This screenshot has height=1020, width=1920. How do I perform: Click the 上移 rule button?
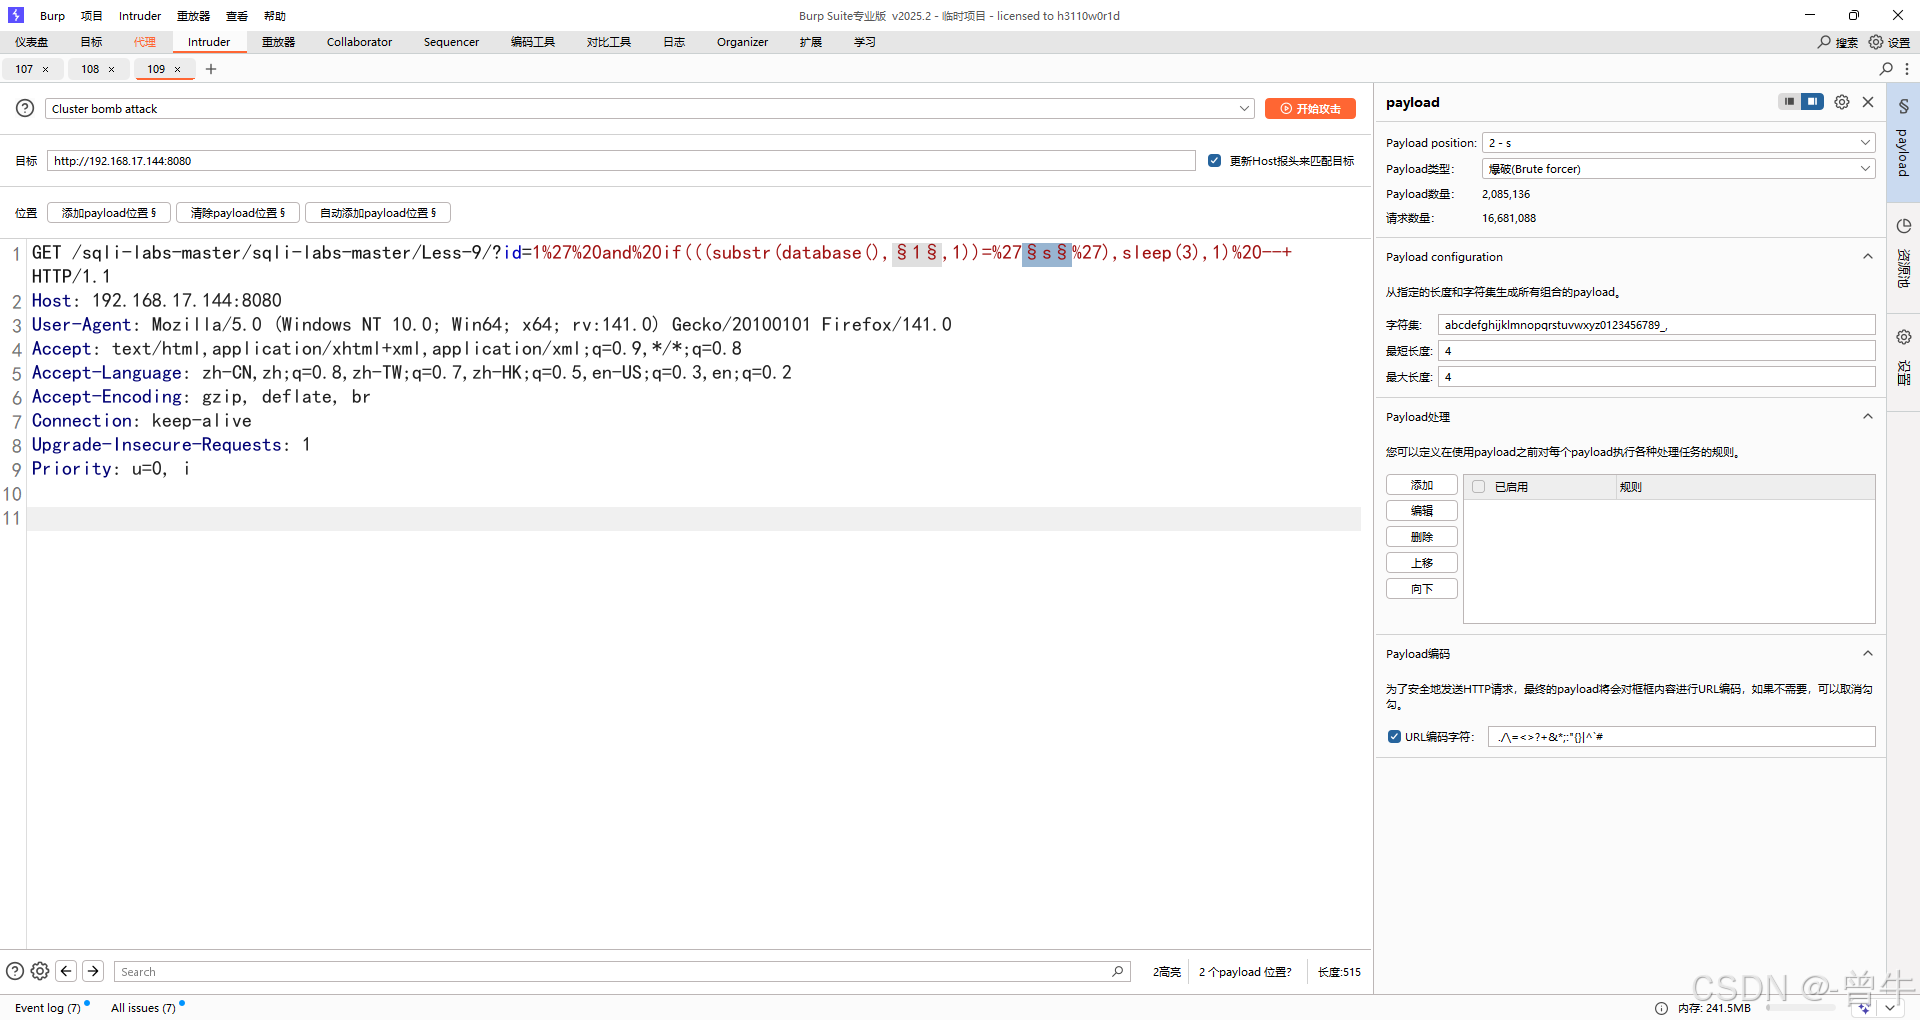1421,563
